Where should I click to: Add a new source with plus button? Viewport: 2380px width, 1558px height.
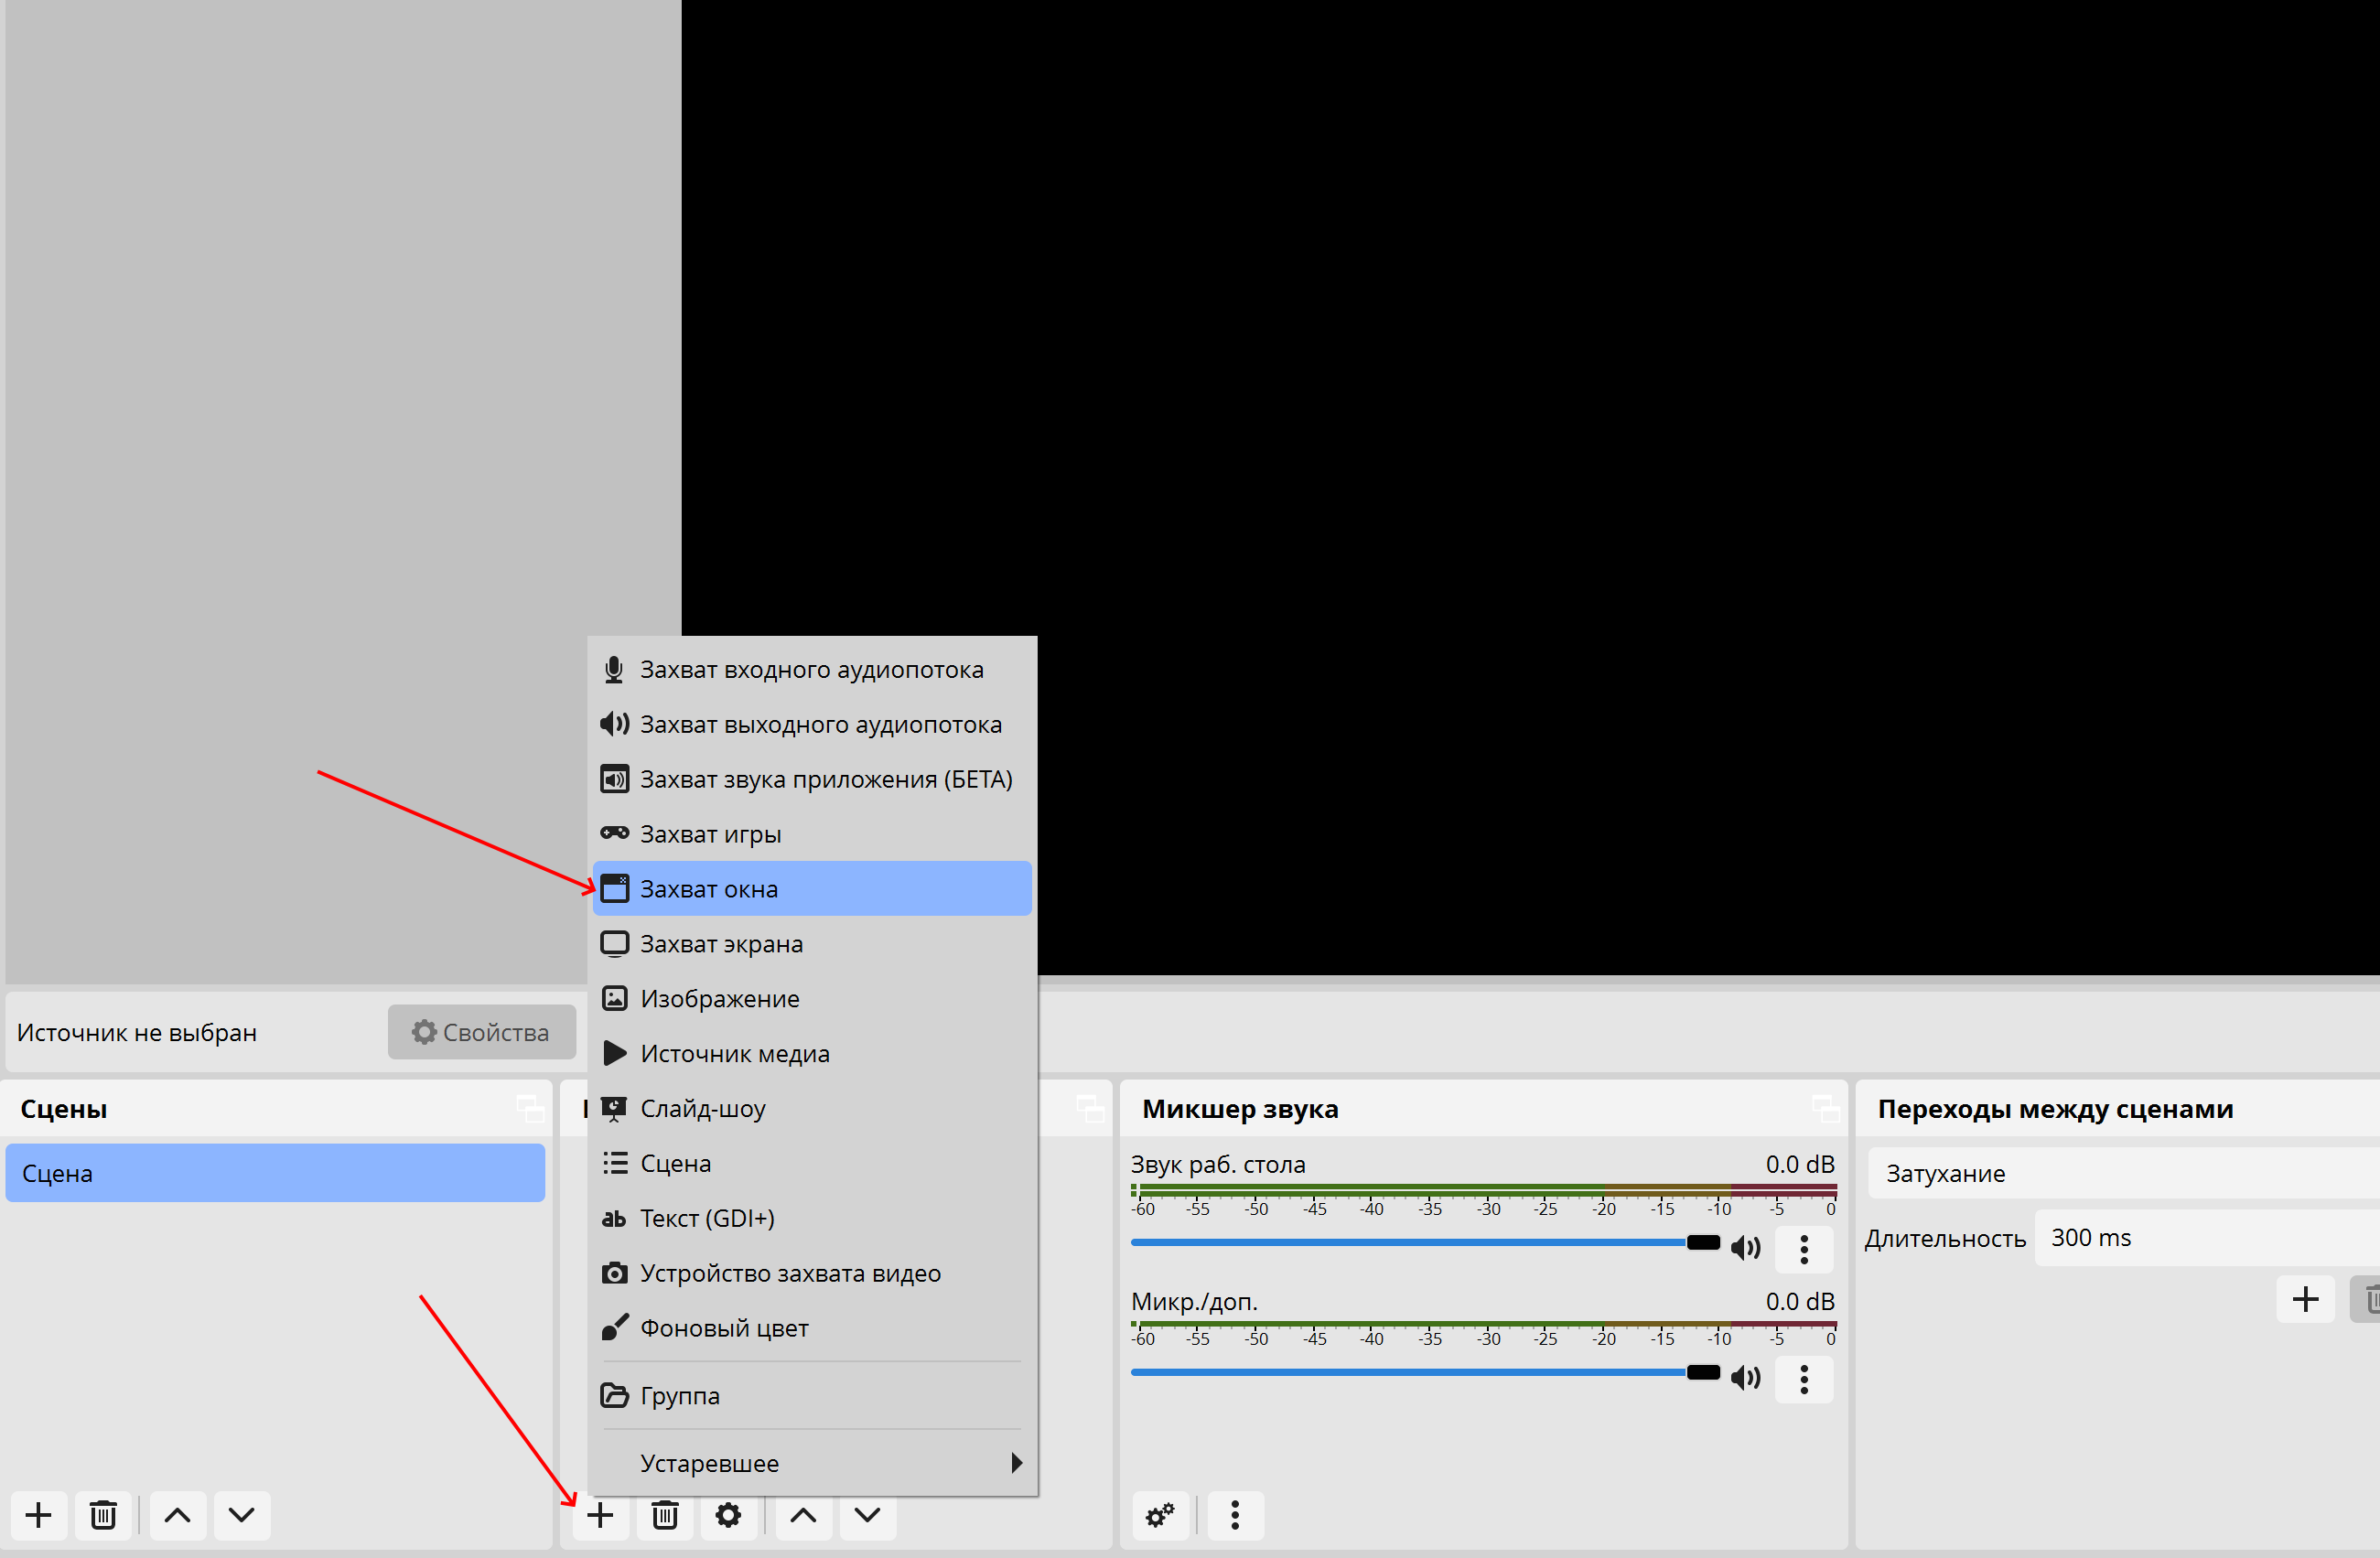601,1515
